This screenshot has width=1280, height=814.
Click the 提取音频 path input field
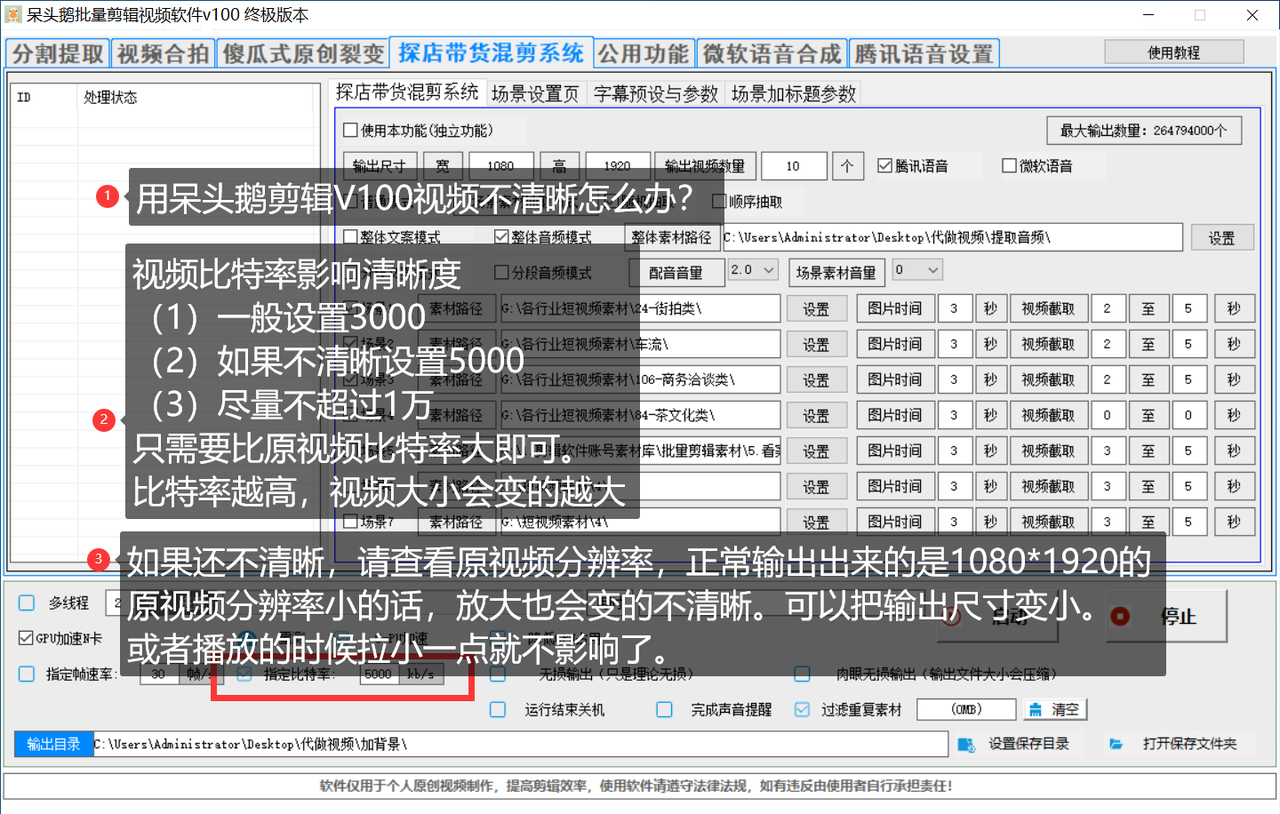[951, 238]
